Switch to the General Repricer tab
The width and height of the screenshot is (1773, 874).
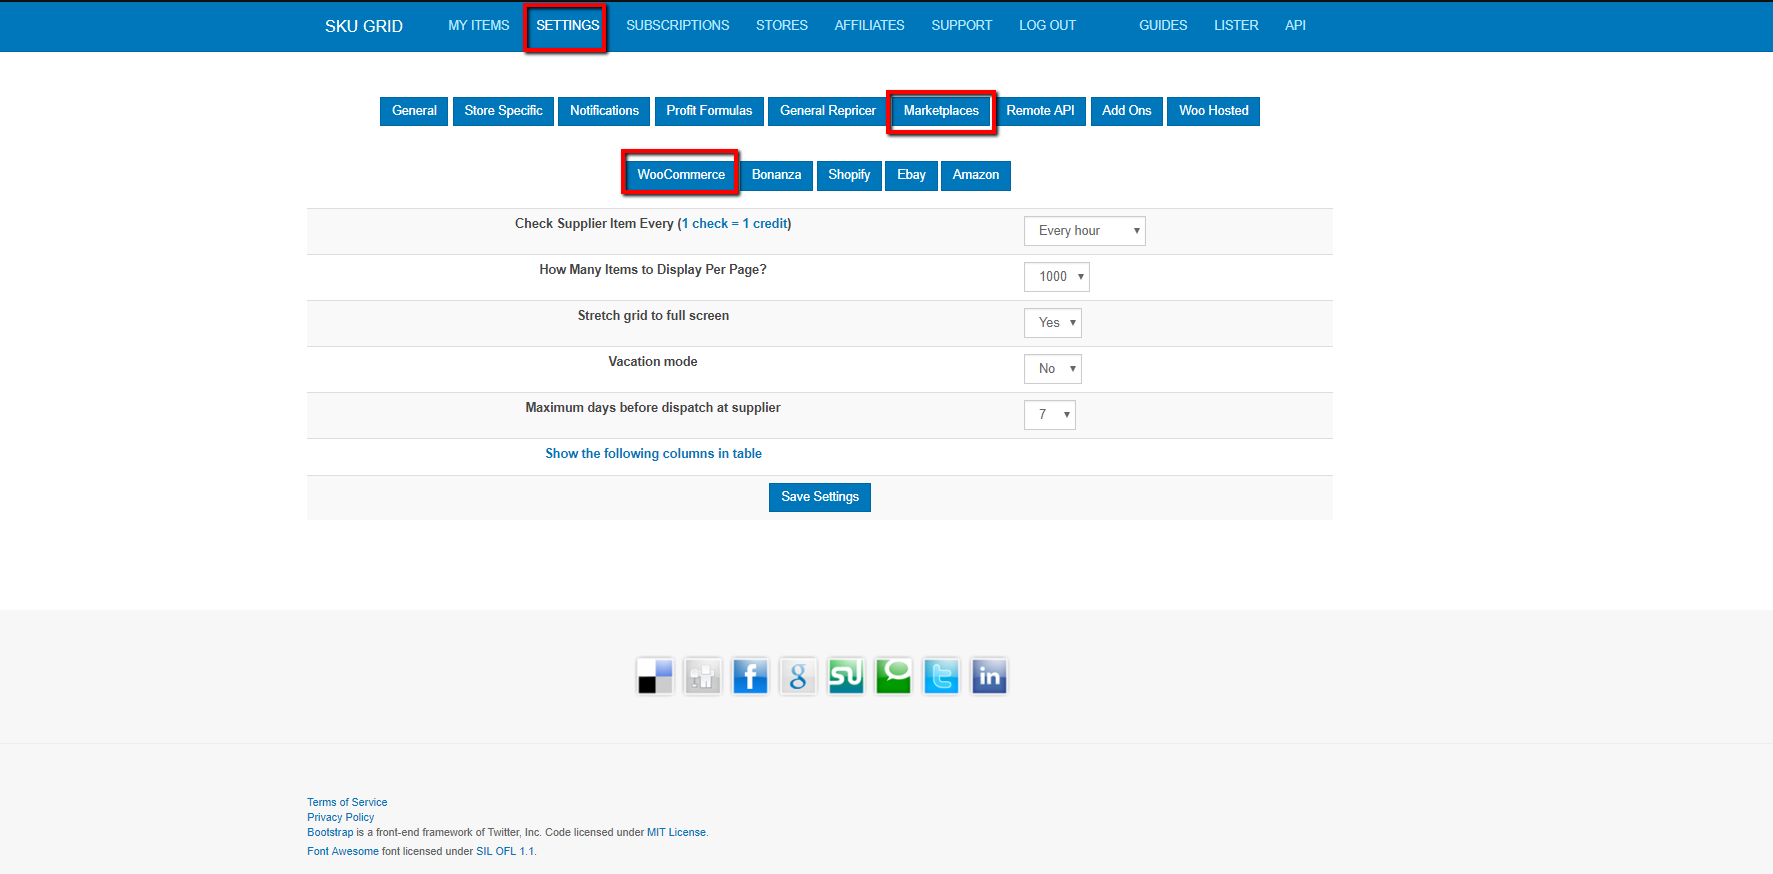pos(828,111)
